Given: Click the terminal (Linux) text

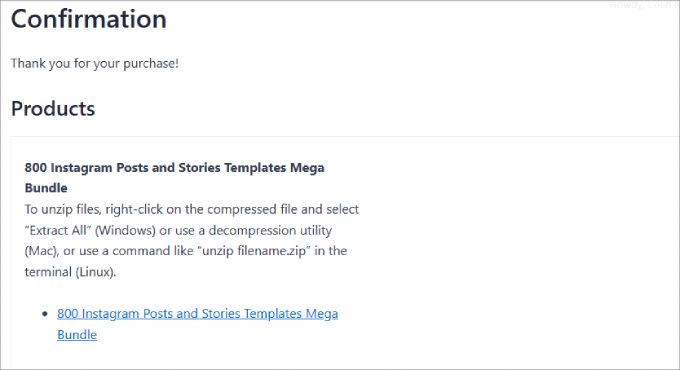Looking at the screenshot, I should 70,272.
